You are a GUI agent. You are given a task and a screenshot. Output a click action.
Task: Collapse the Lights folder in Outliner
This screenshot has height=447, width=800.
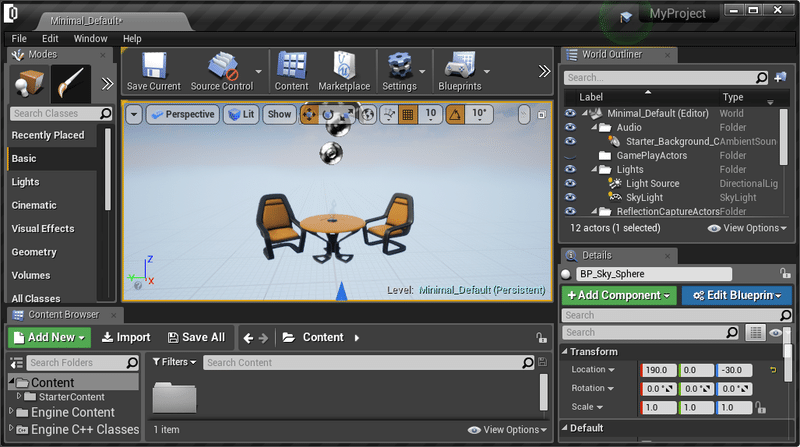point(594,169)
